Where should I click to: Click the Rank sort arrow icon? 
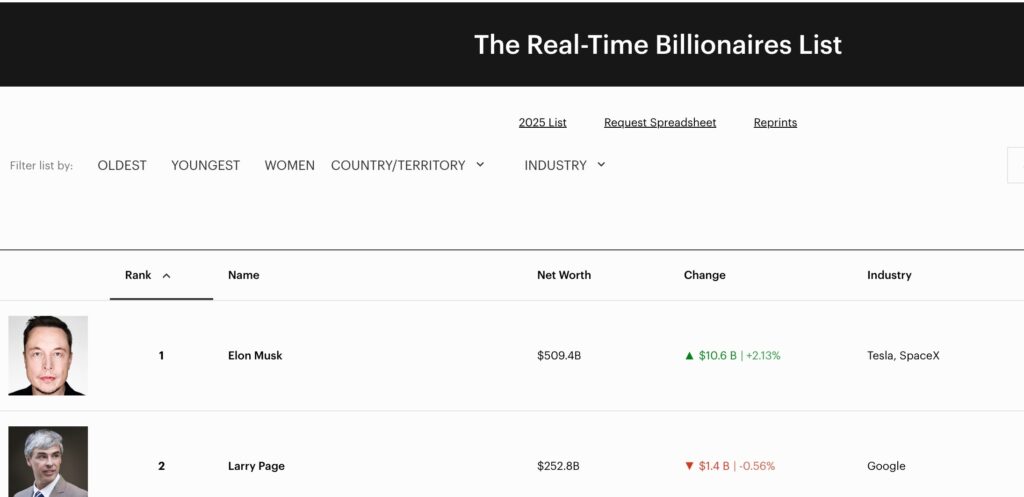point(166,275)
